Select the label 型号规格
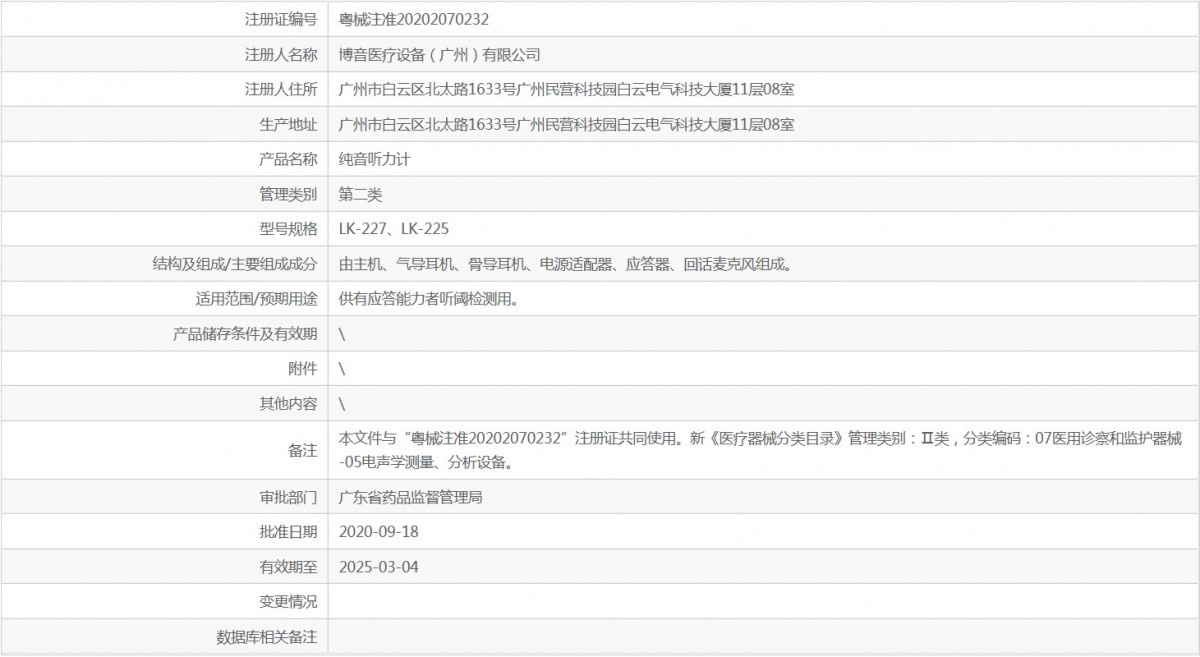Image resolution: width=1200 pixels, height=657 pixels. pos(288,229)
